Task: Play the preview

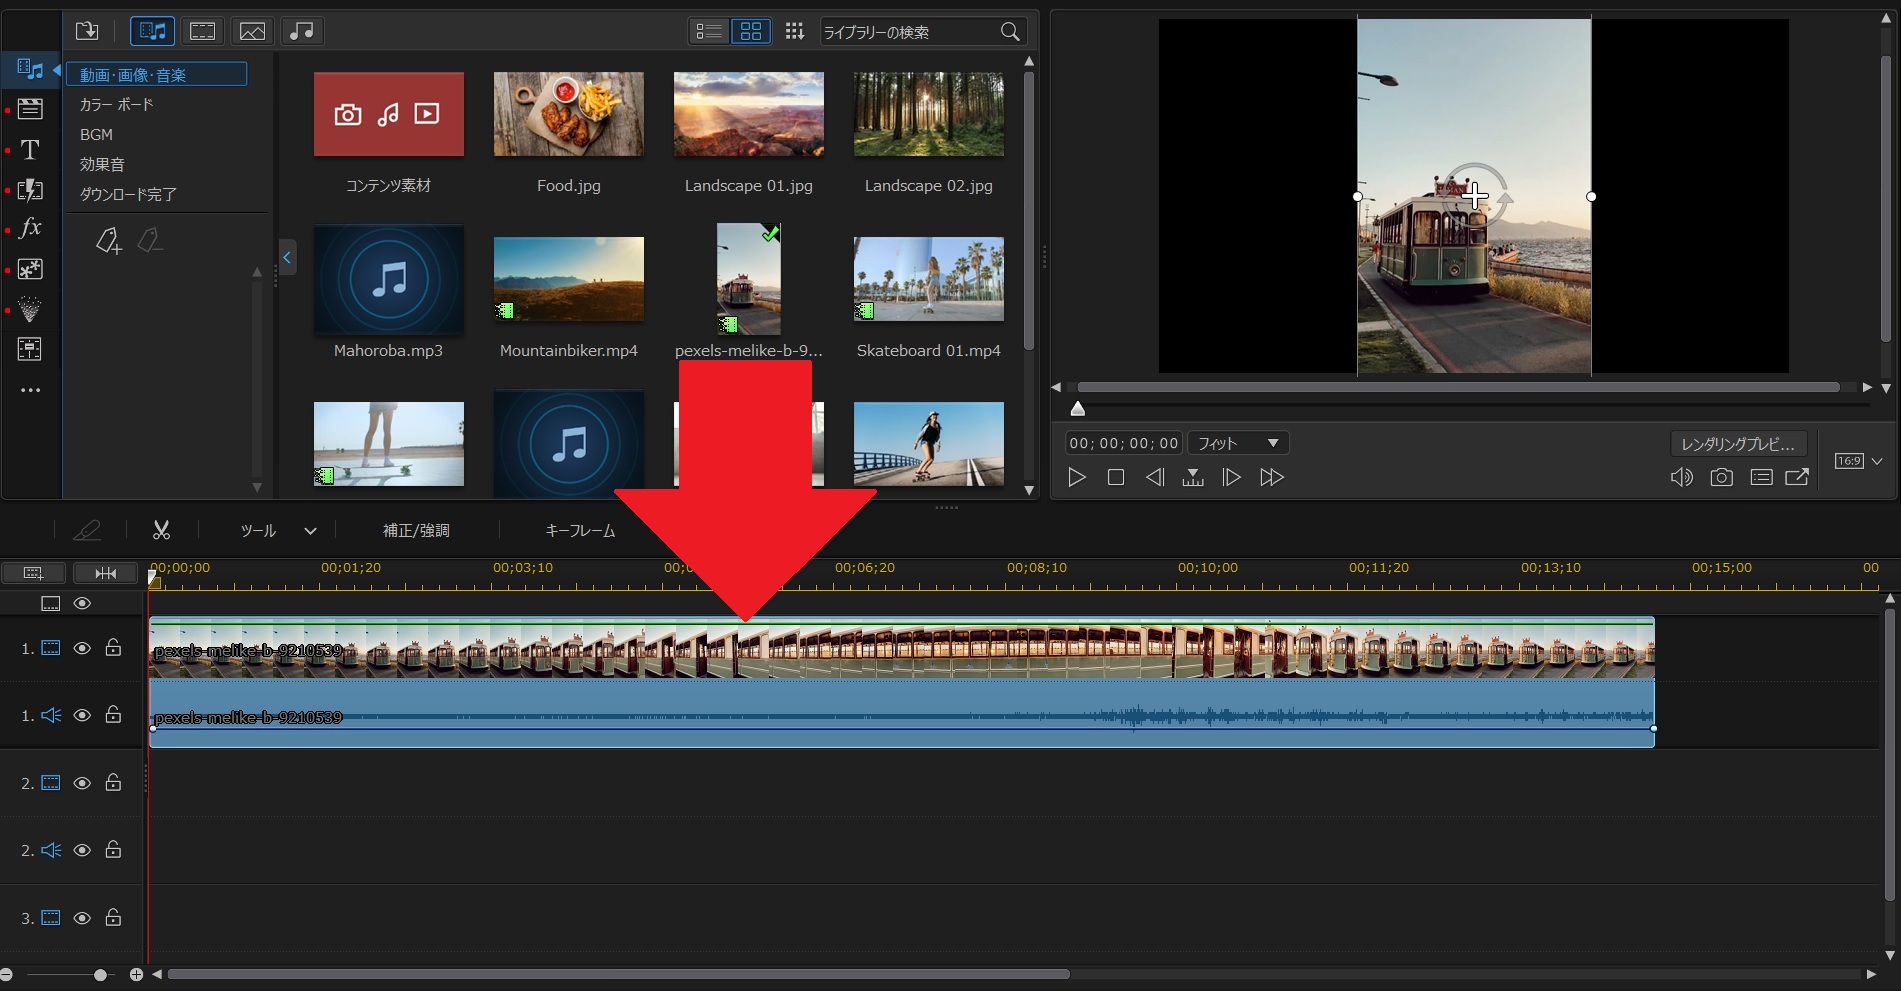Action: (1076, 478)
